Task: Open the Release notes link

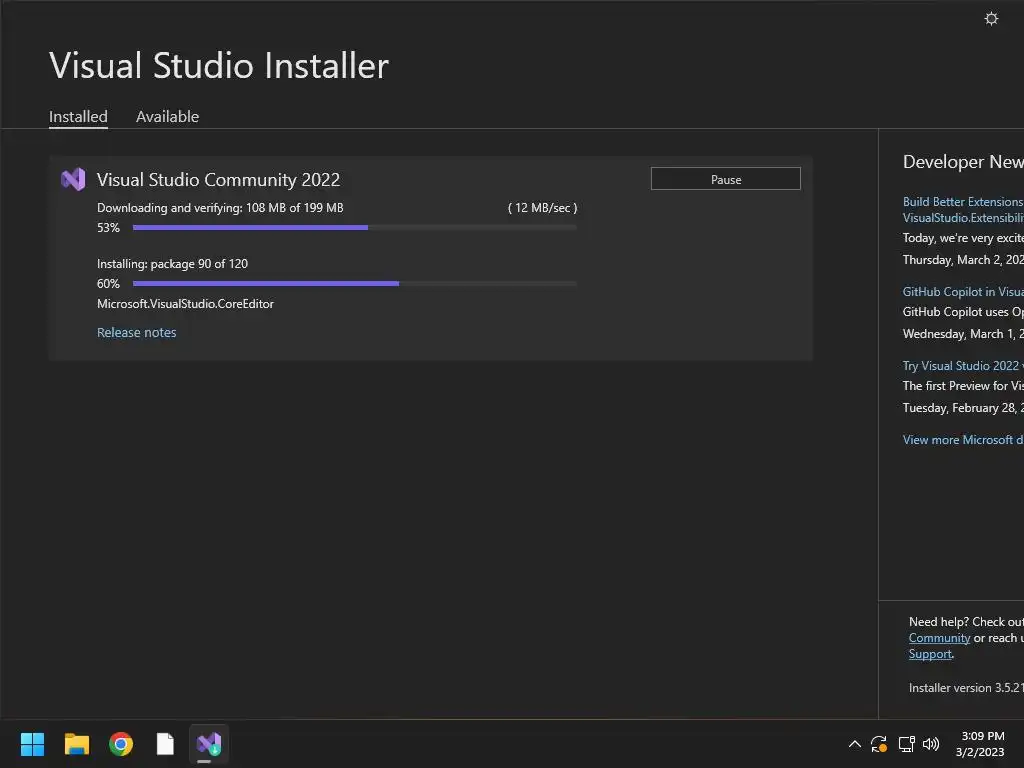Action: click(x=136, y=332)
